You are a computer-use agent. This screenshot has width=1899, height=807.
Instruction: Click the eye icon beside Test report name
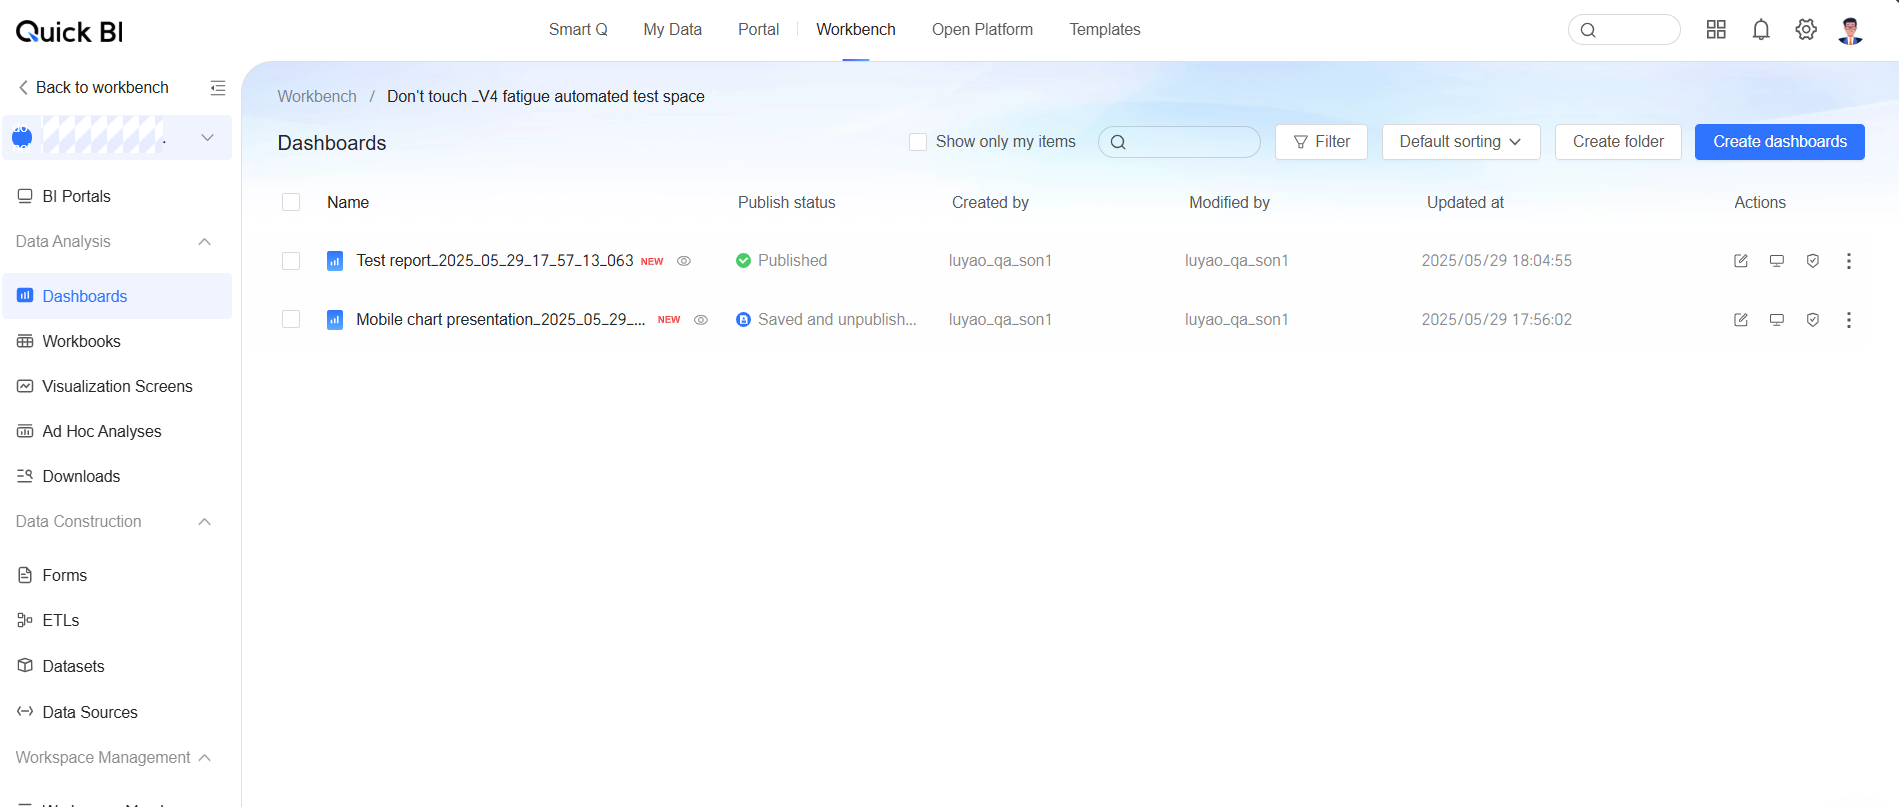tap(684, 261)
